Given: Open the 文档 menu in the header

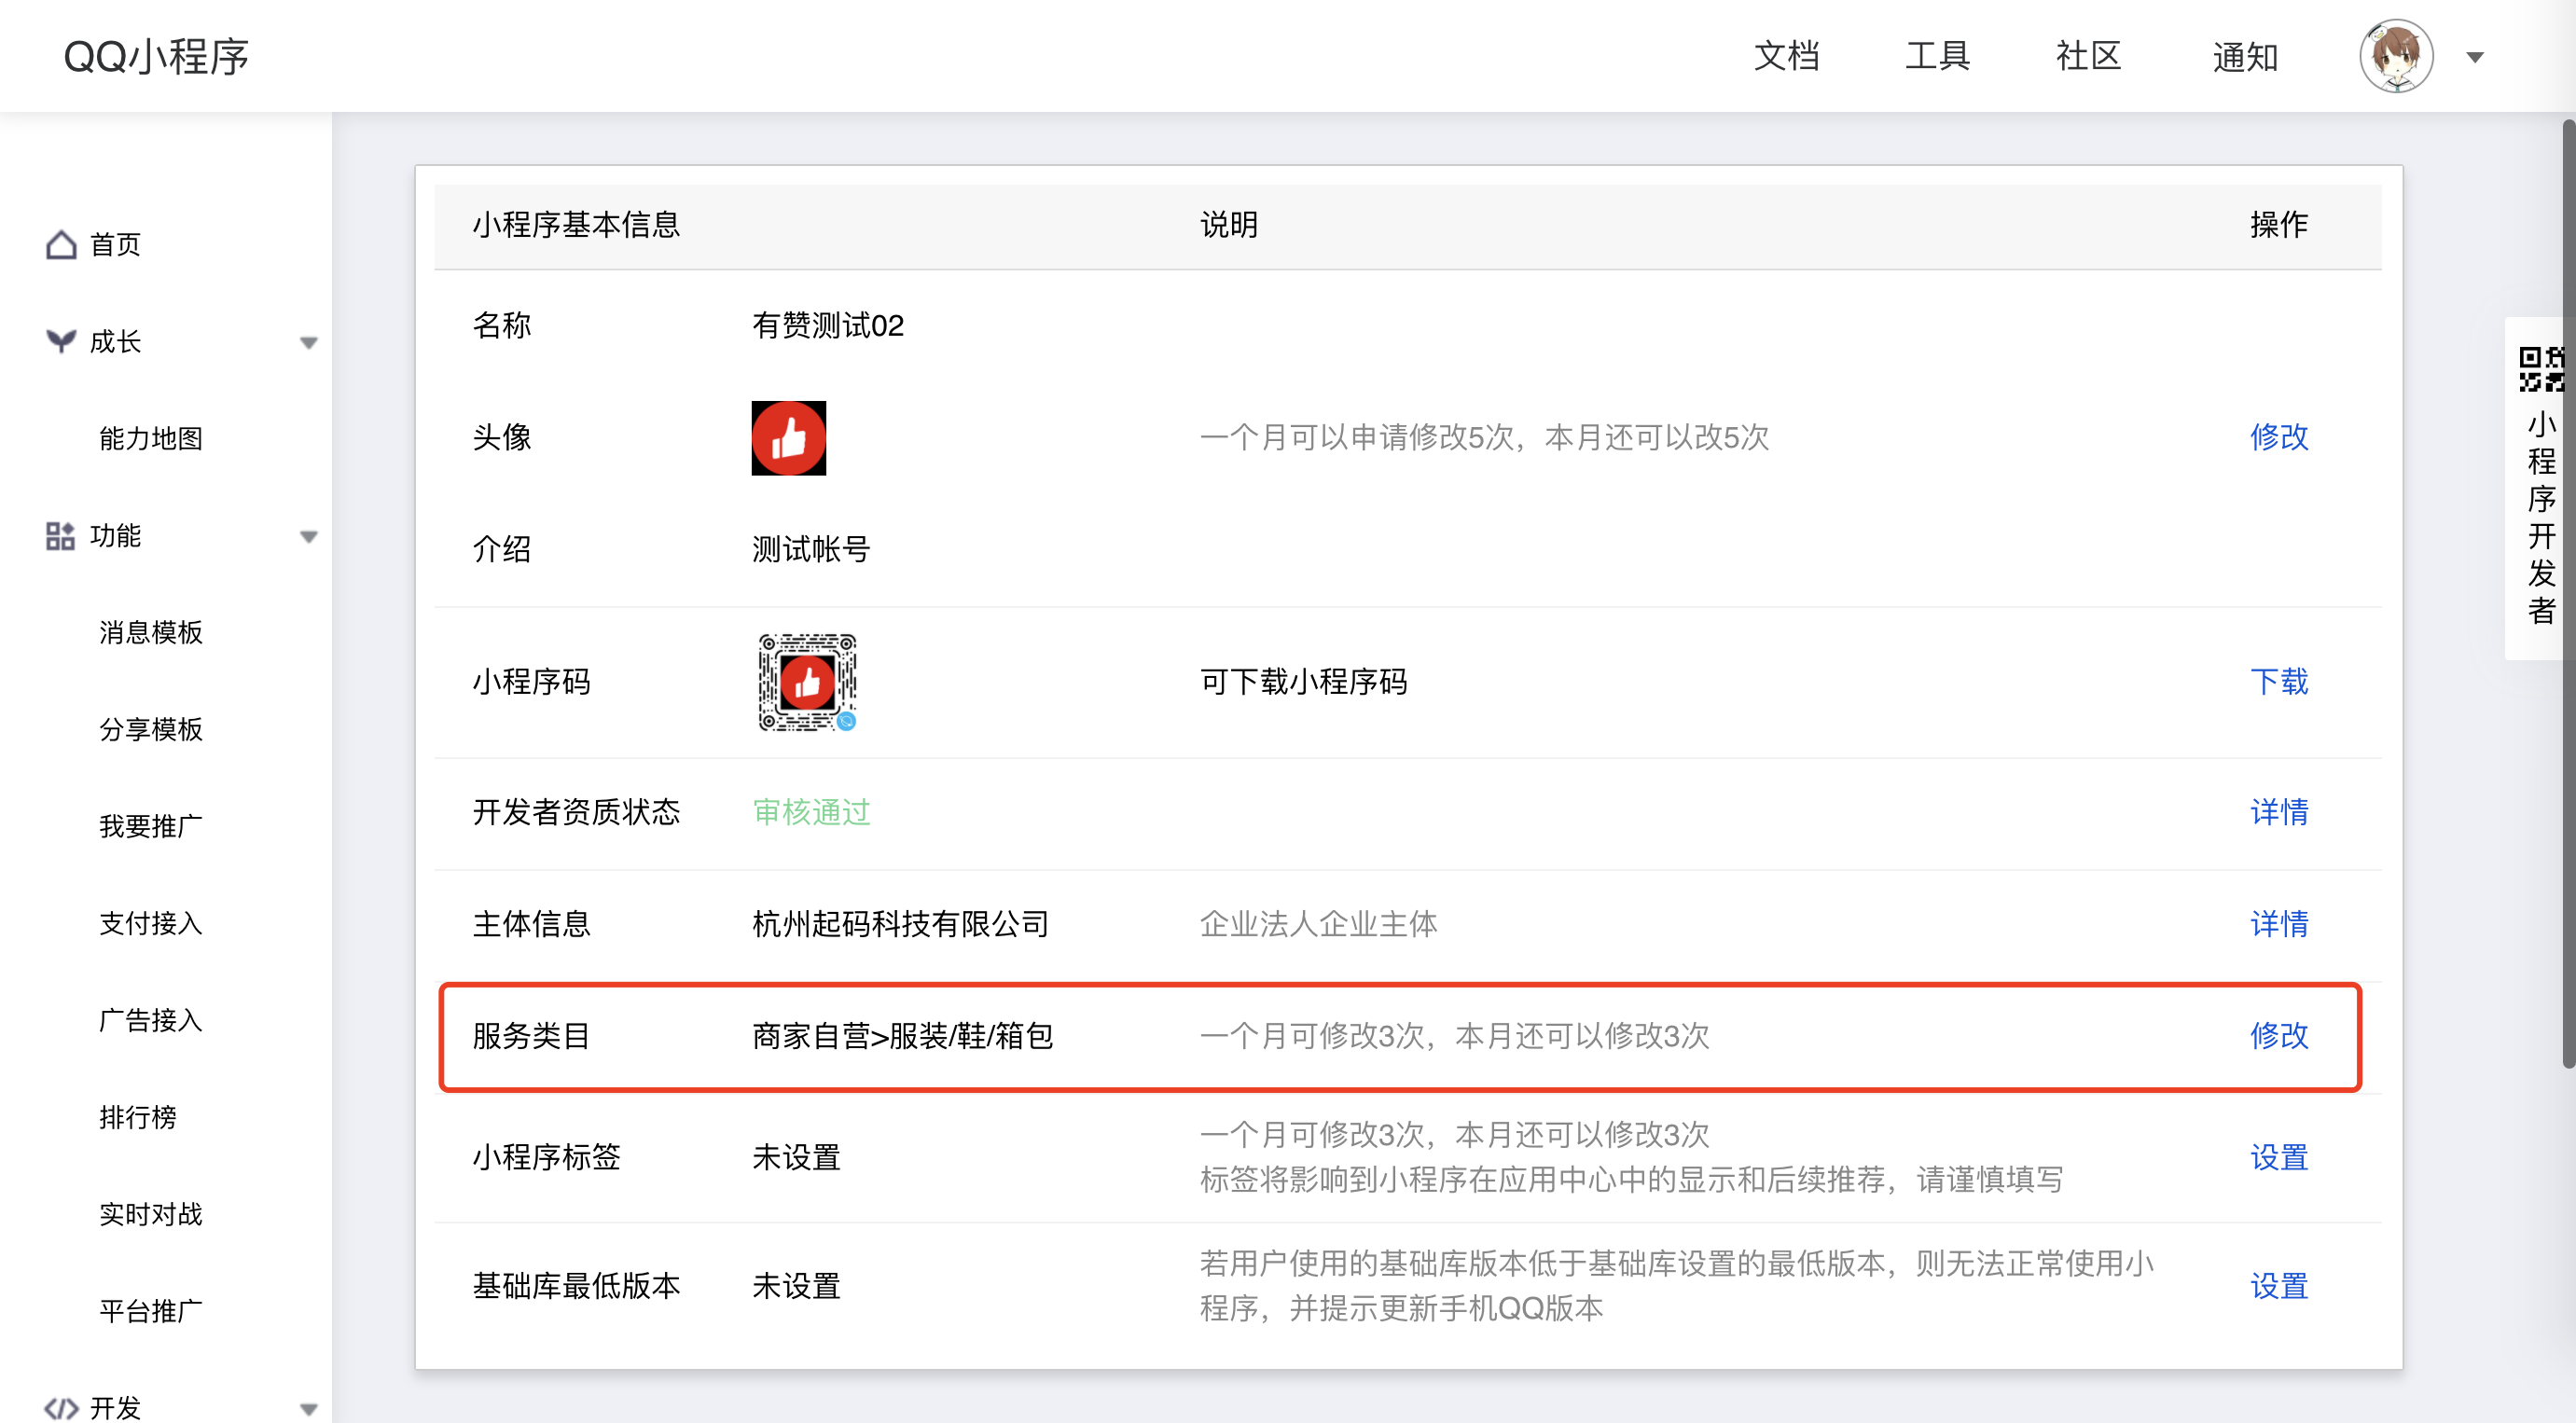Looking at the screenshot, I should pos(1787,56).
